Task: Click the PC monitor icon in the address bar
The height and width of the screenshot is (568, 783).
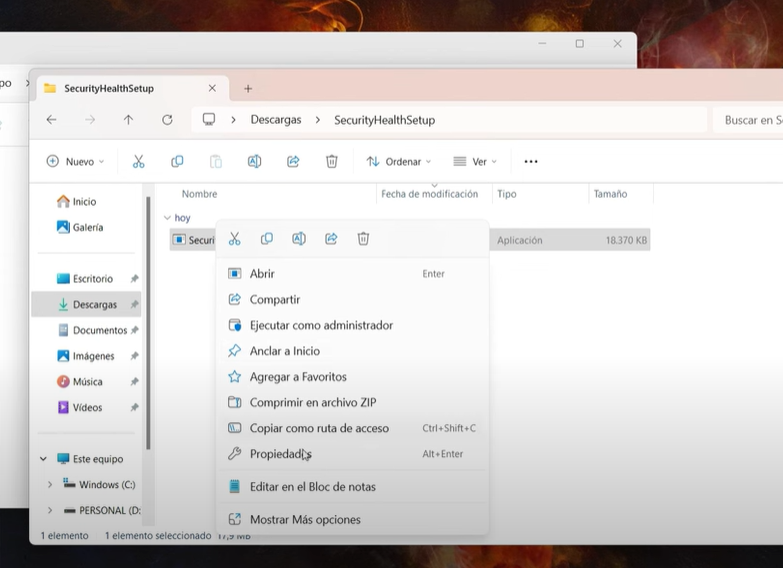Action: pyautogui.click(x=209, y=119)
